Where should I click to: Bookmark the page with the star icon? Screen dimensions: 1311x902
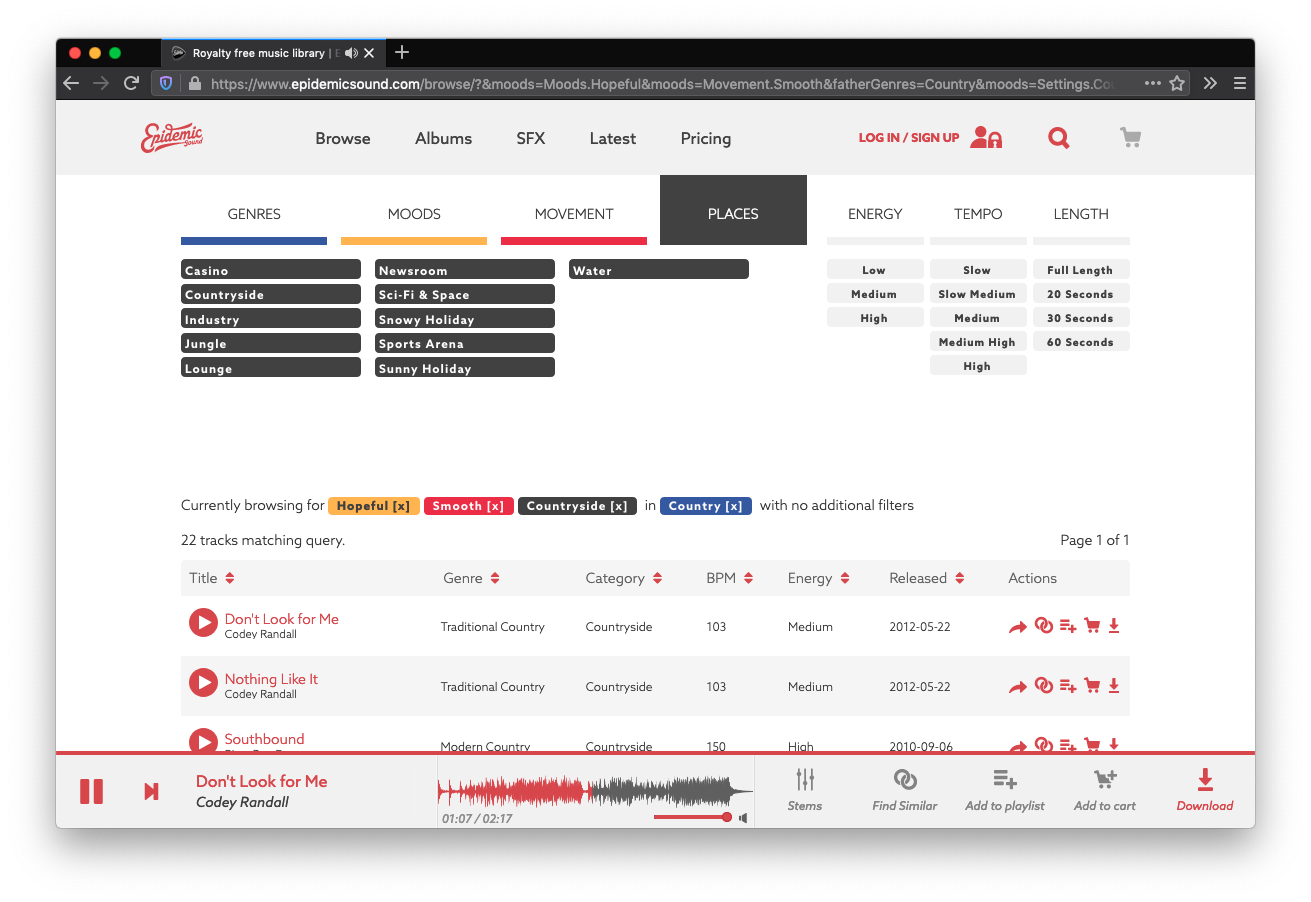tap(1177, 83)
